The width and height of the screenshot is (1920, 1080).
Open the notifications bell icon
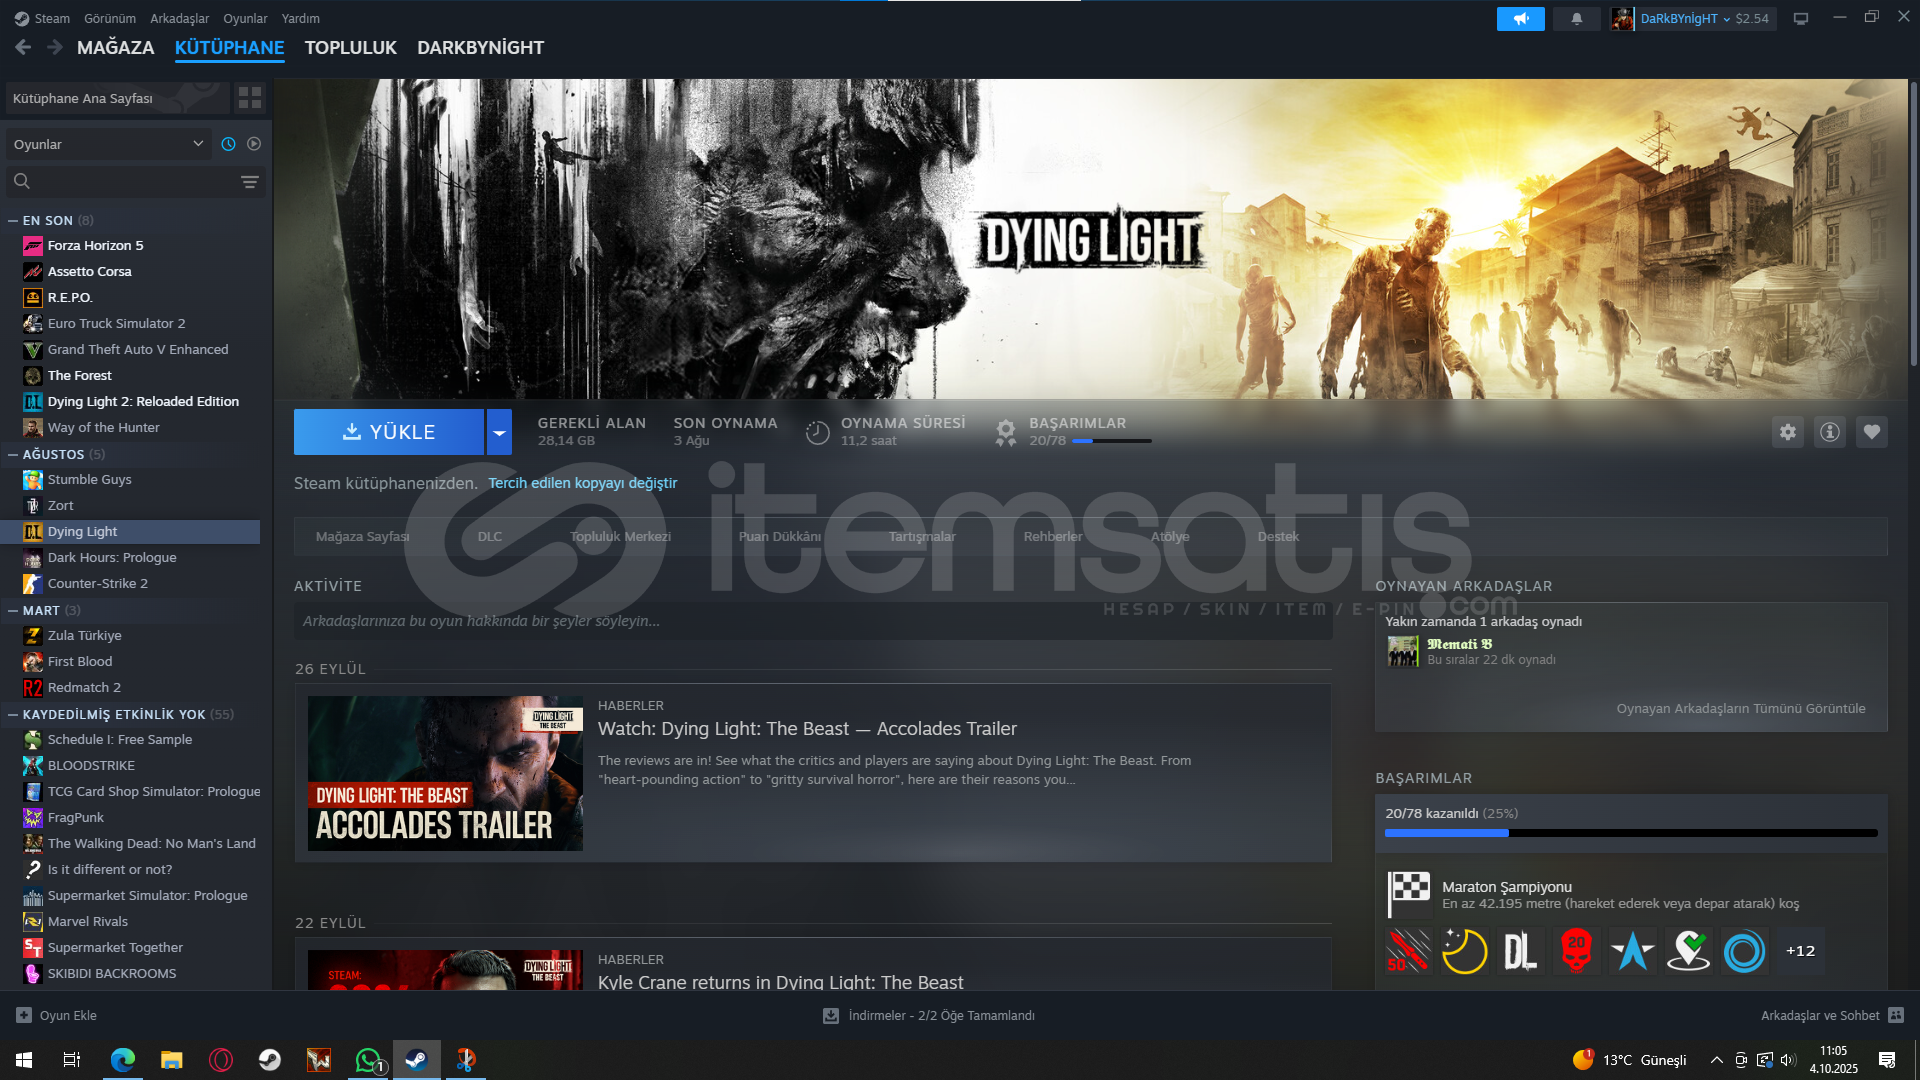(x=1577, y=19)
